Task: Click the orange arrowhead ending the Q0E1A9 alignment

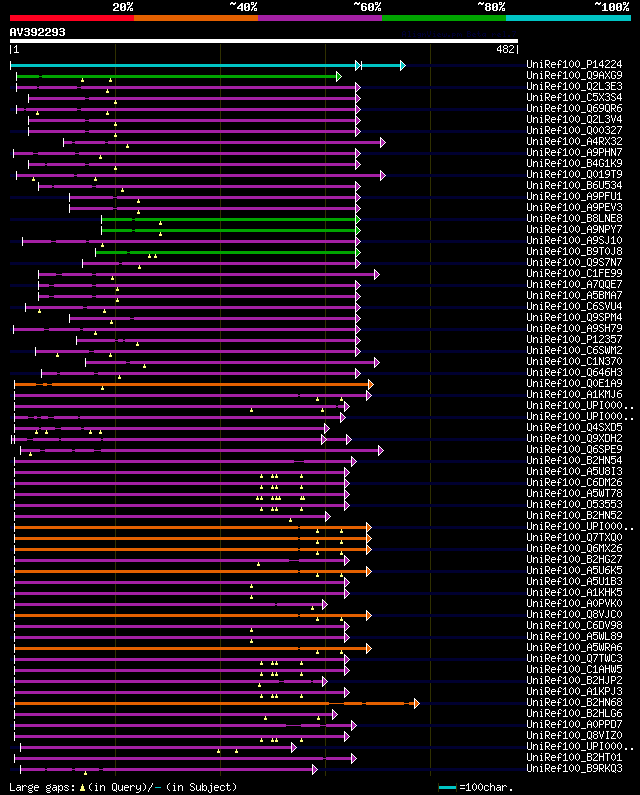Action: (x=370, y=384)
